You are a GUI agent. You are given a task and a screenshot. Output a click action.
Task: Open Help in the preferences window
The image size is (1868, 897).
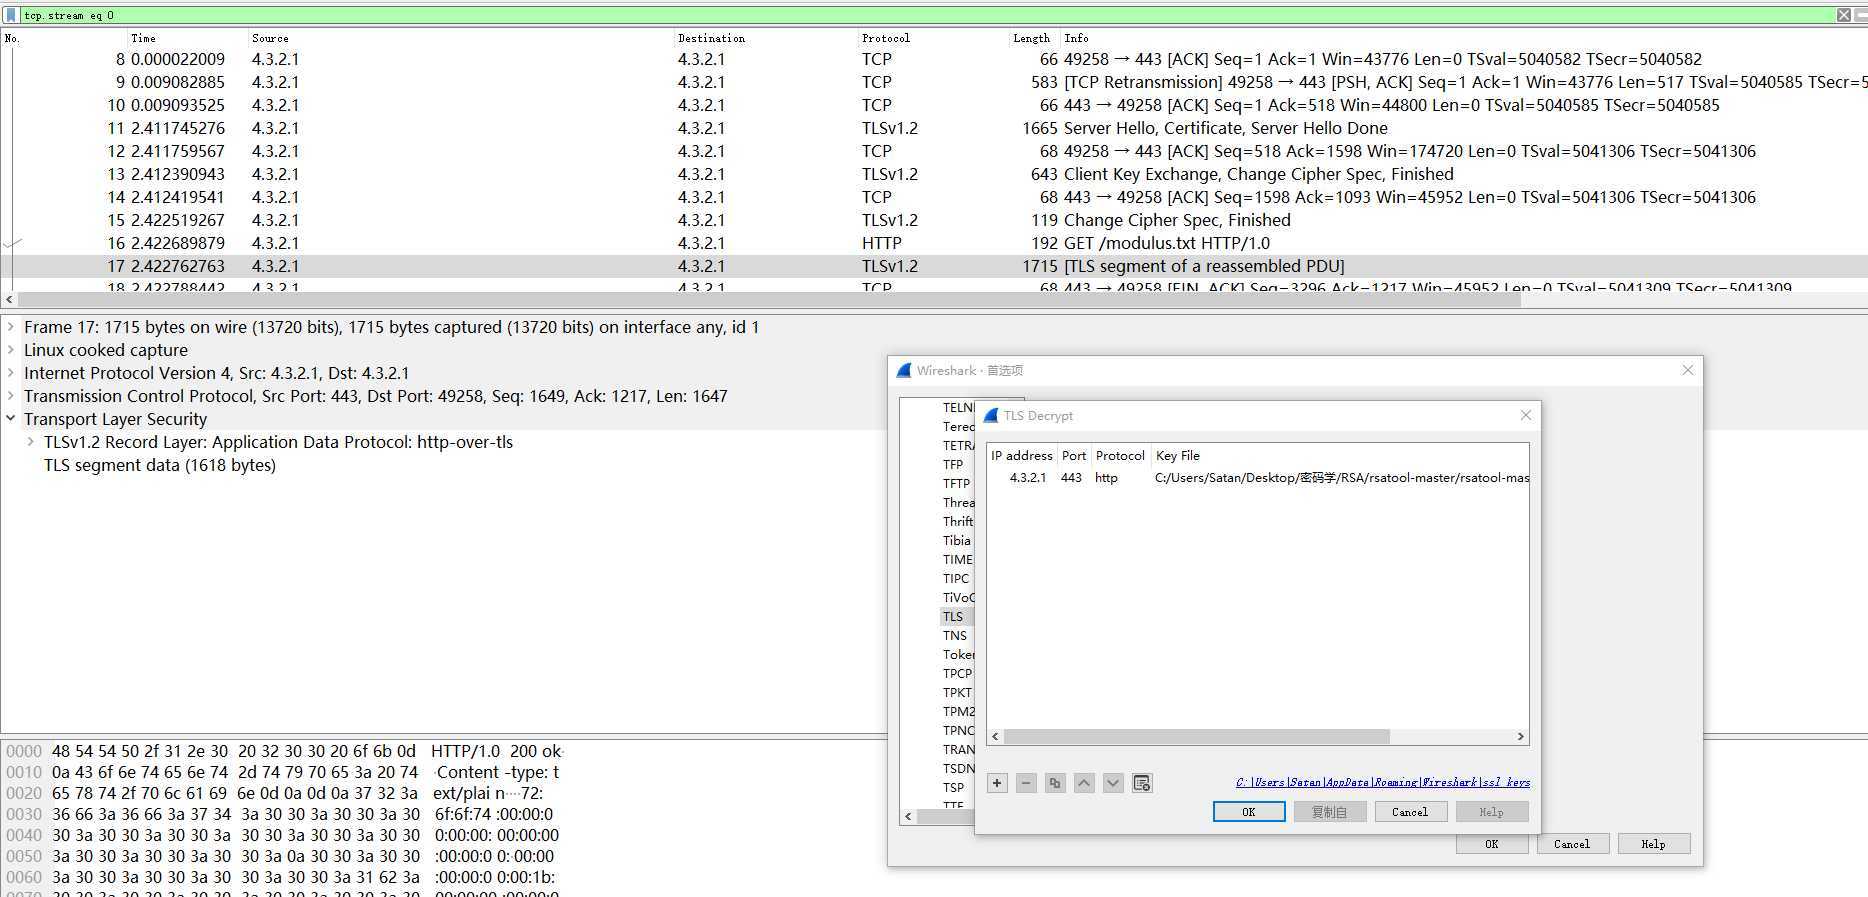tap(1654, 844)
